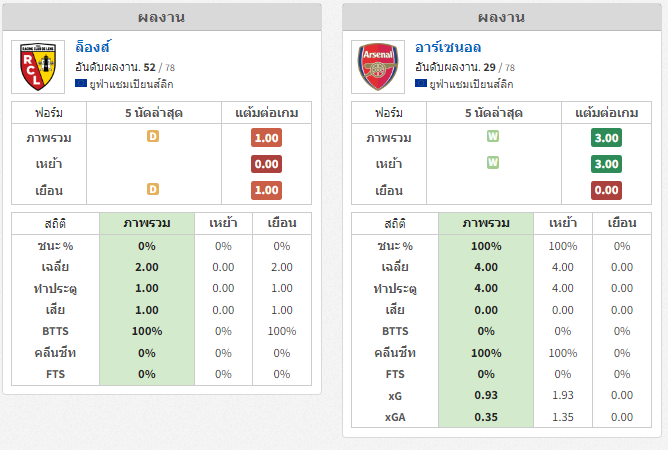Click EU flag beside Arsenal competition name

(421, 84)
